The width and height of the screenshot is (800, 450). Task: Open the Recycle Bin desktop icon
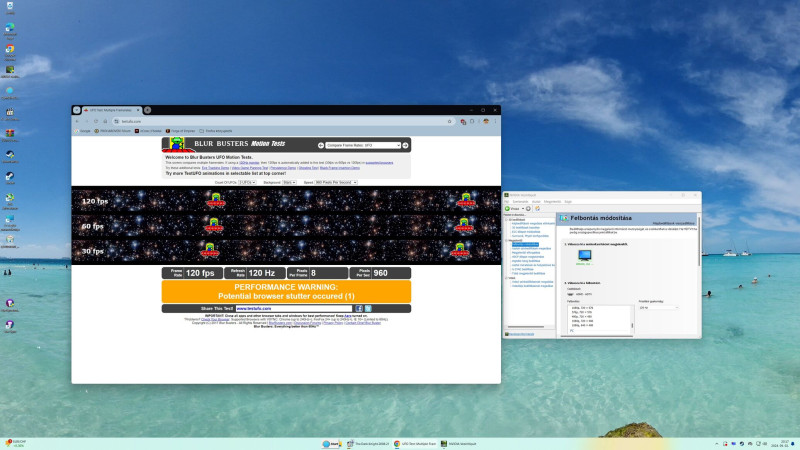[10, 8]
